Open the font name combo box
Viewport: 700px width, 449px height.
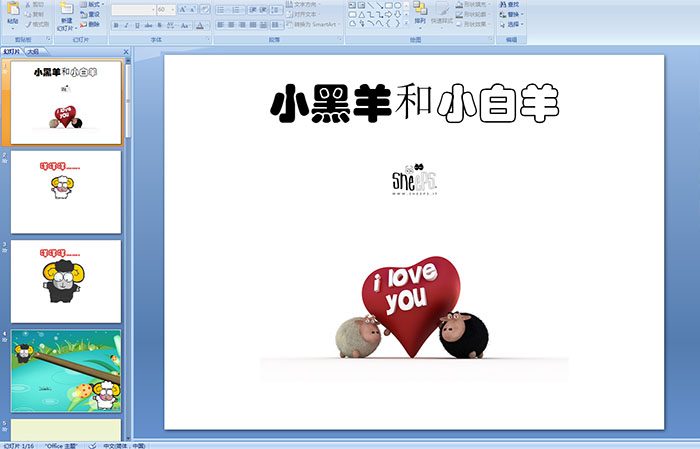pos(133,10)
